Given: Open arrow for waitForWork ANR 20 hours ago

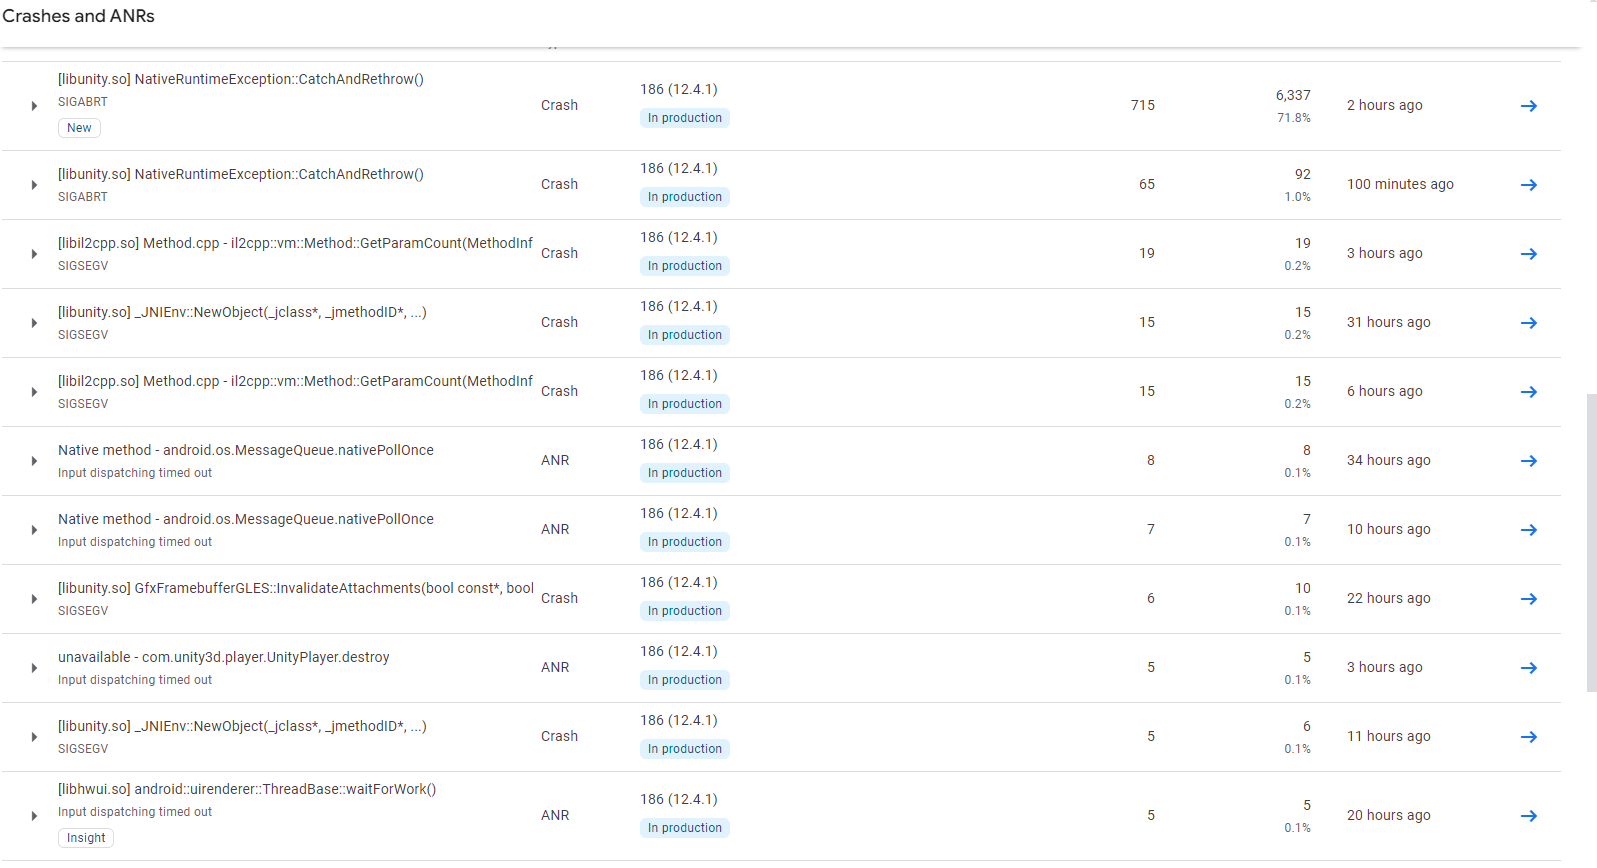Looking at the screenshot, I should pyautogui.click(x=1528, y=816).
